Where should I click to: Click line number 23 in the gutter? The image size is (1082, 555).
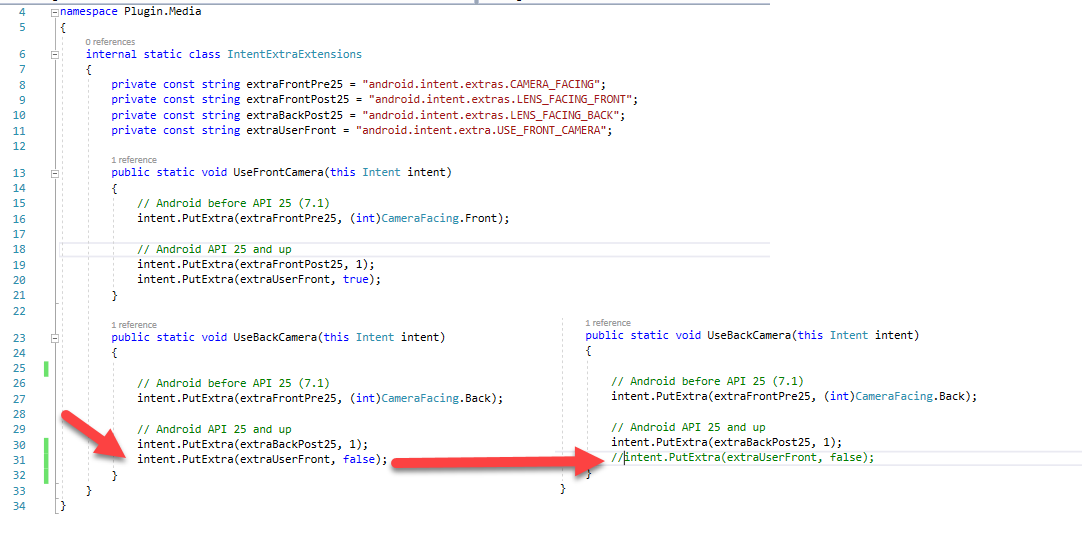(19, 338)
